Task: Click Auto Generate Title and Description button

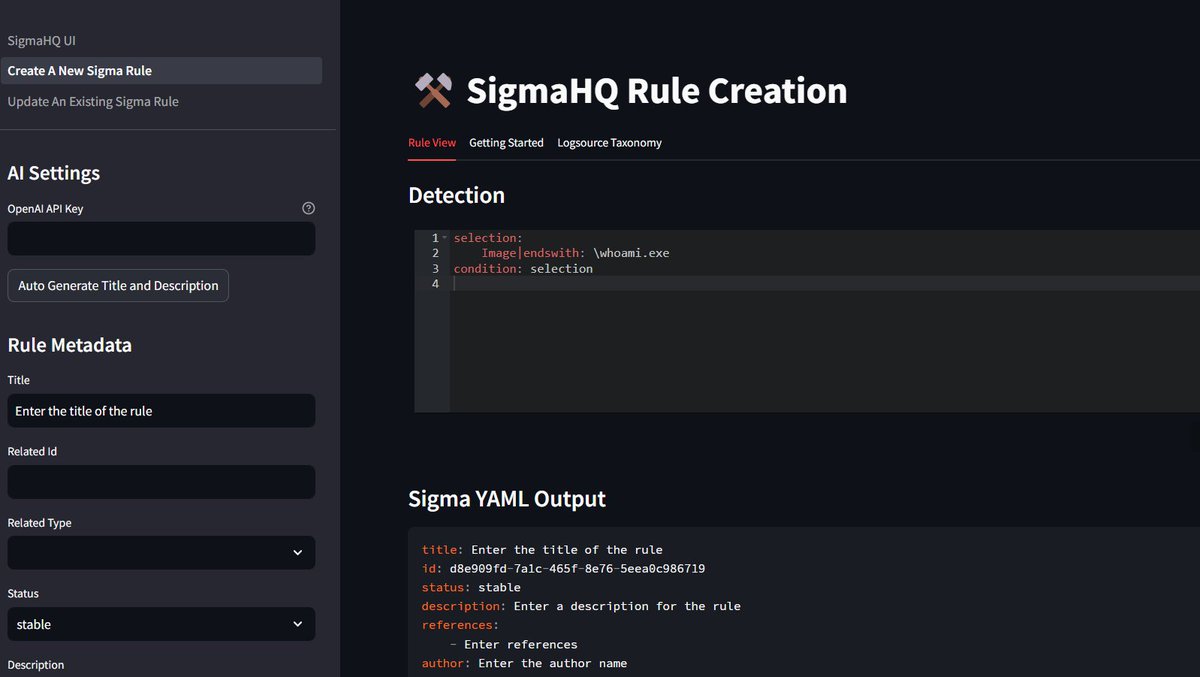Action: 118,285
